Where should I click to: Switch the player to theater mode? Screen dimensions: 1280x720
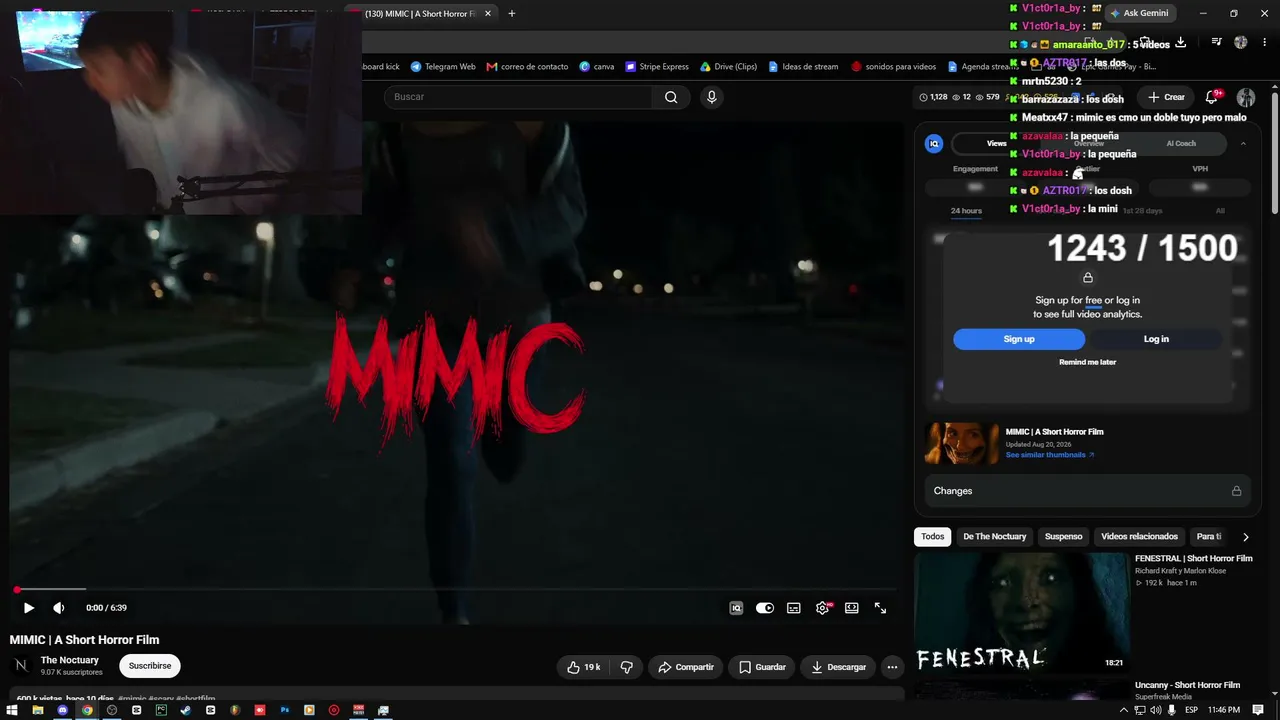tap(852, 608)
